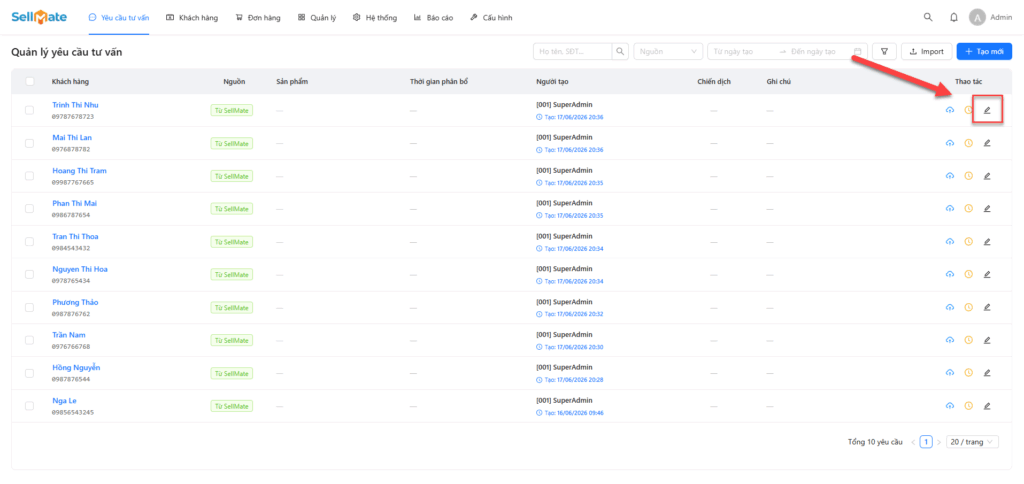1024x484 pixels.
Task: Click edit pencil icon for Mai Thi Lan
Action: coord(987,143)
